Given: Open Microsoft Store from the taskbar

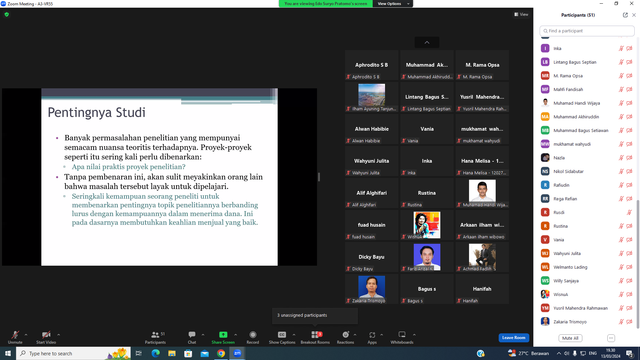Looking at the screenshot, I should pos(188,353).
